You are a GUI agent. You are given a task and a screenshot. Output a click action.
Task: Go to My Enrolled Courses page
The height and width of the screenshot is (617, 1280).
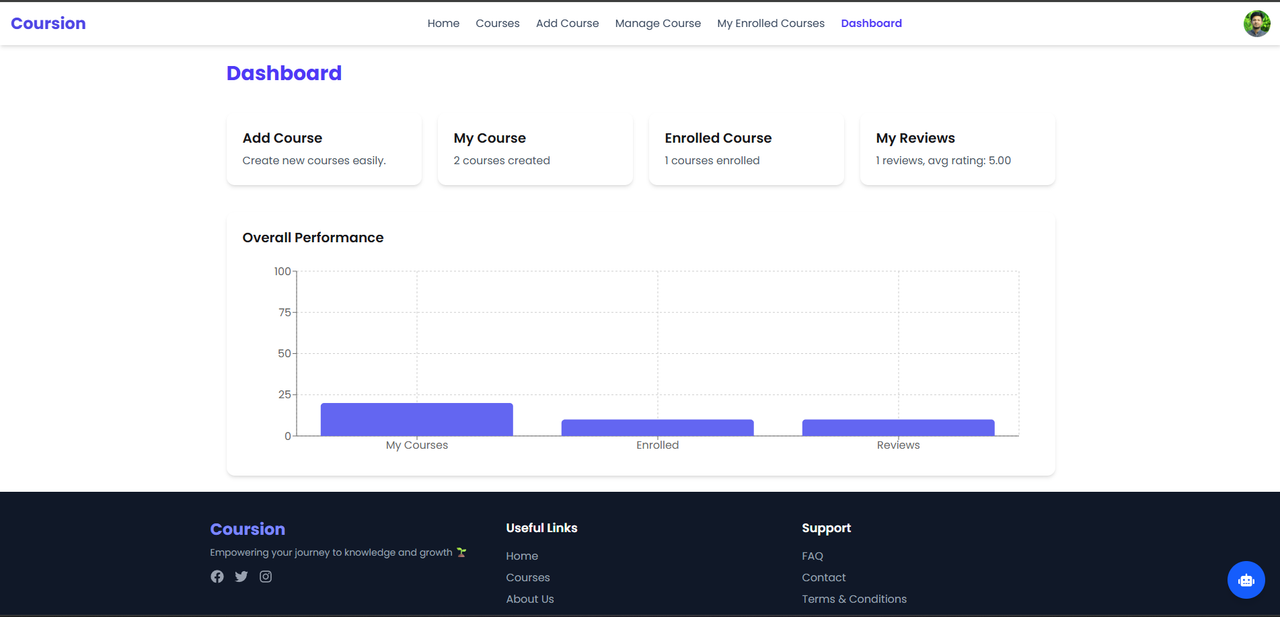tap(771, 23)
